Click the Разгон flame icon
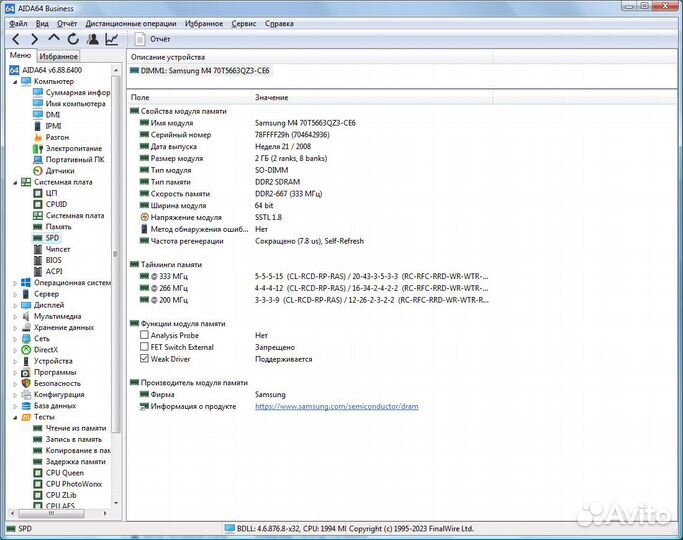Image resolution: width=683 pixels, height=540 pixels. click(38, 137)
